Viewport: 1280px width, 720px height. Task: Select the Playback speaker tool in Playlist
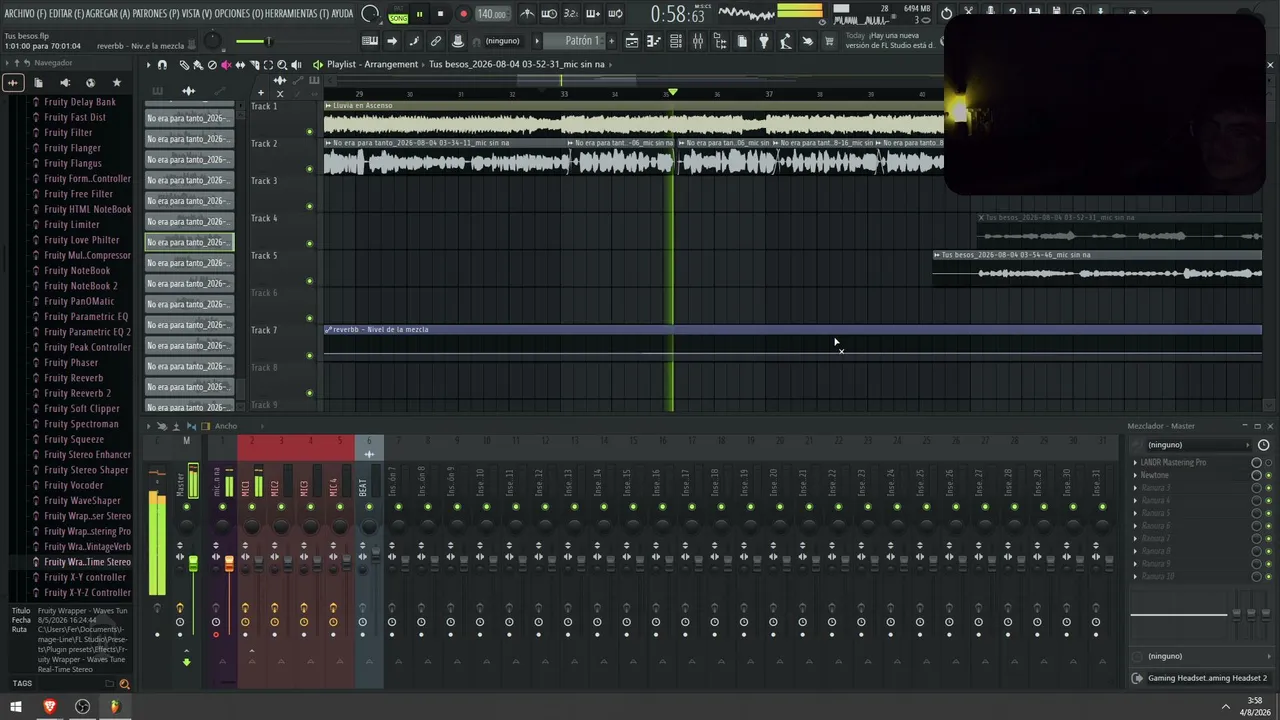pos(296,64)
